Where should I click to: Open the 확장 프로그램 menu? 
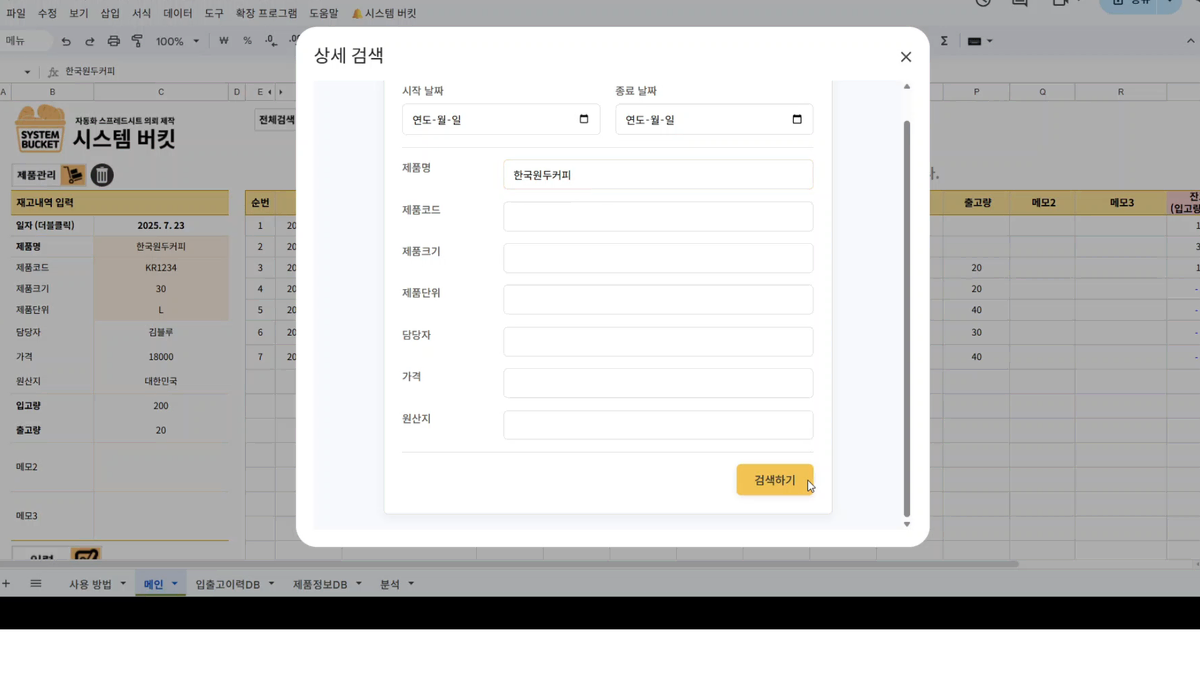(266, 14)
